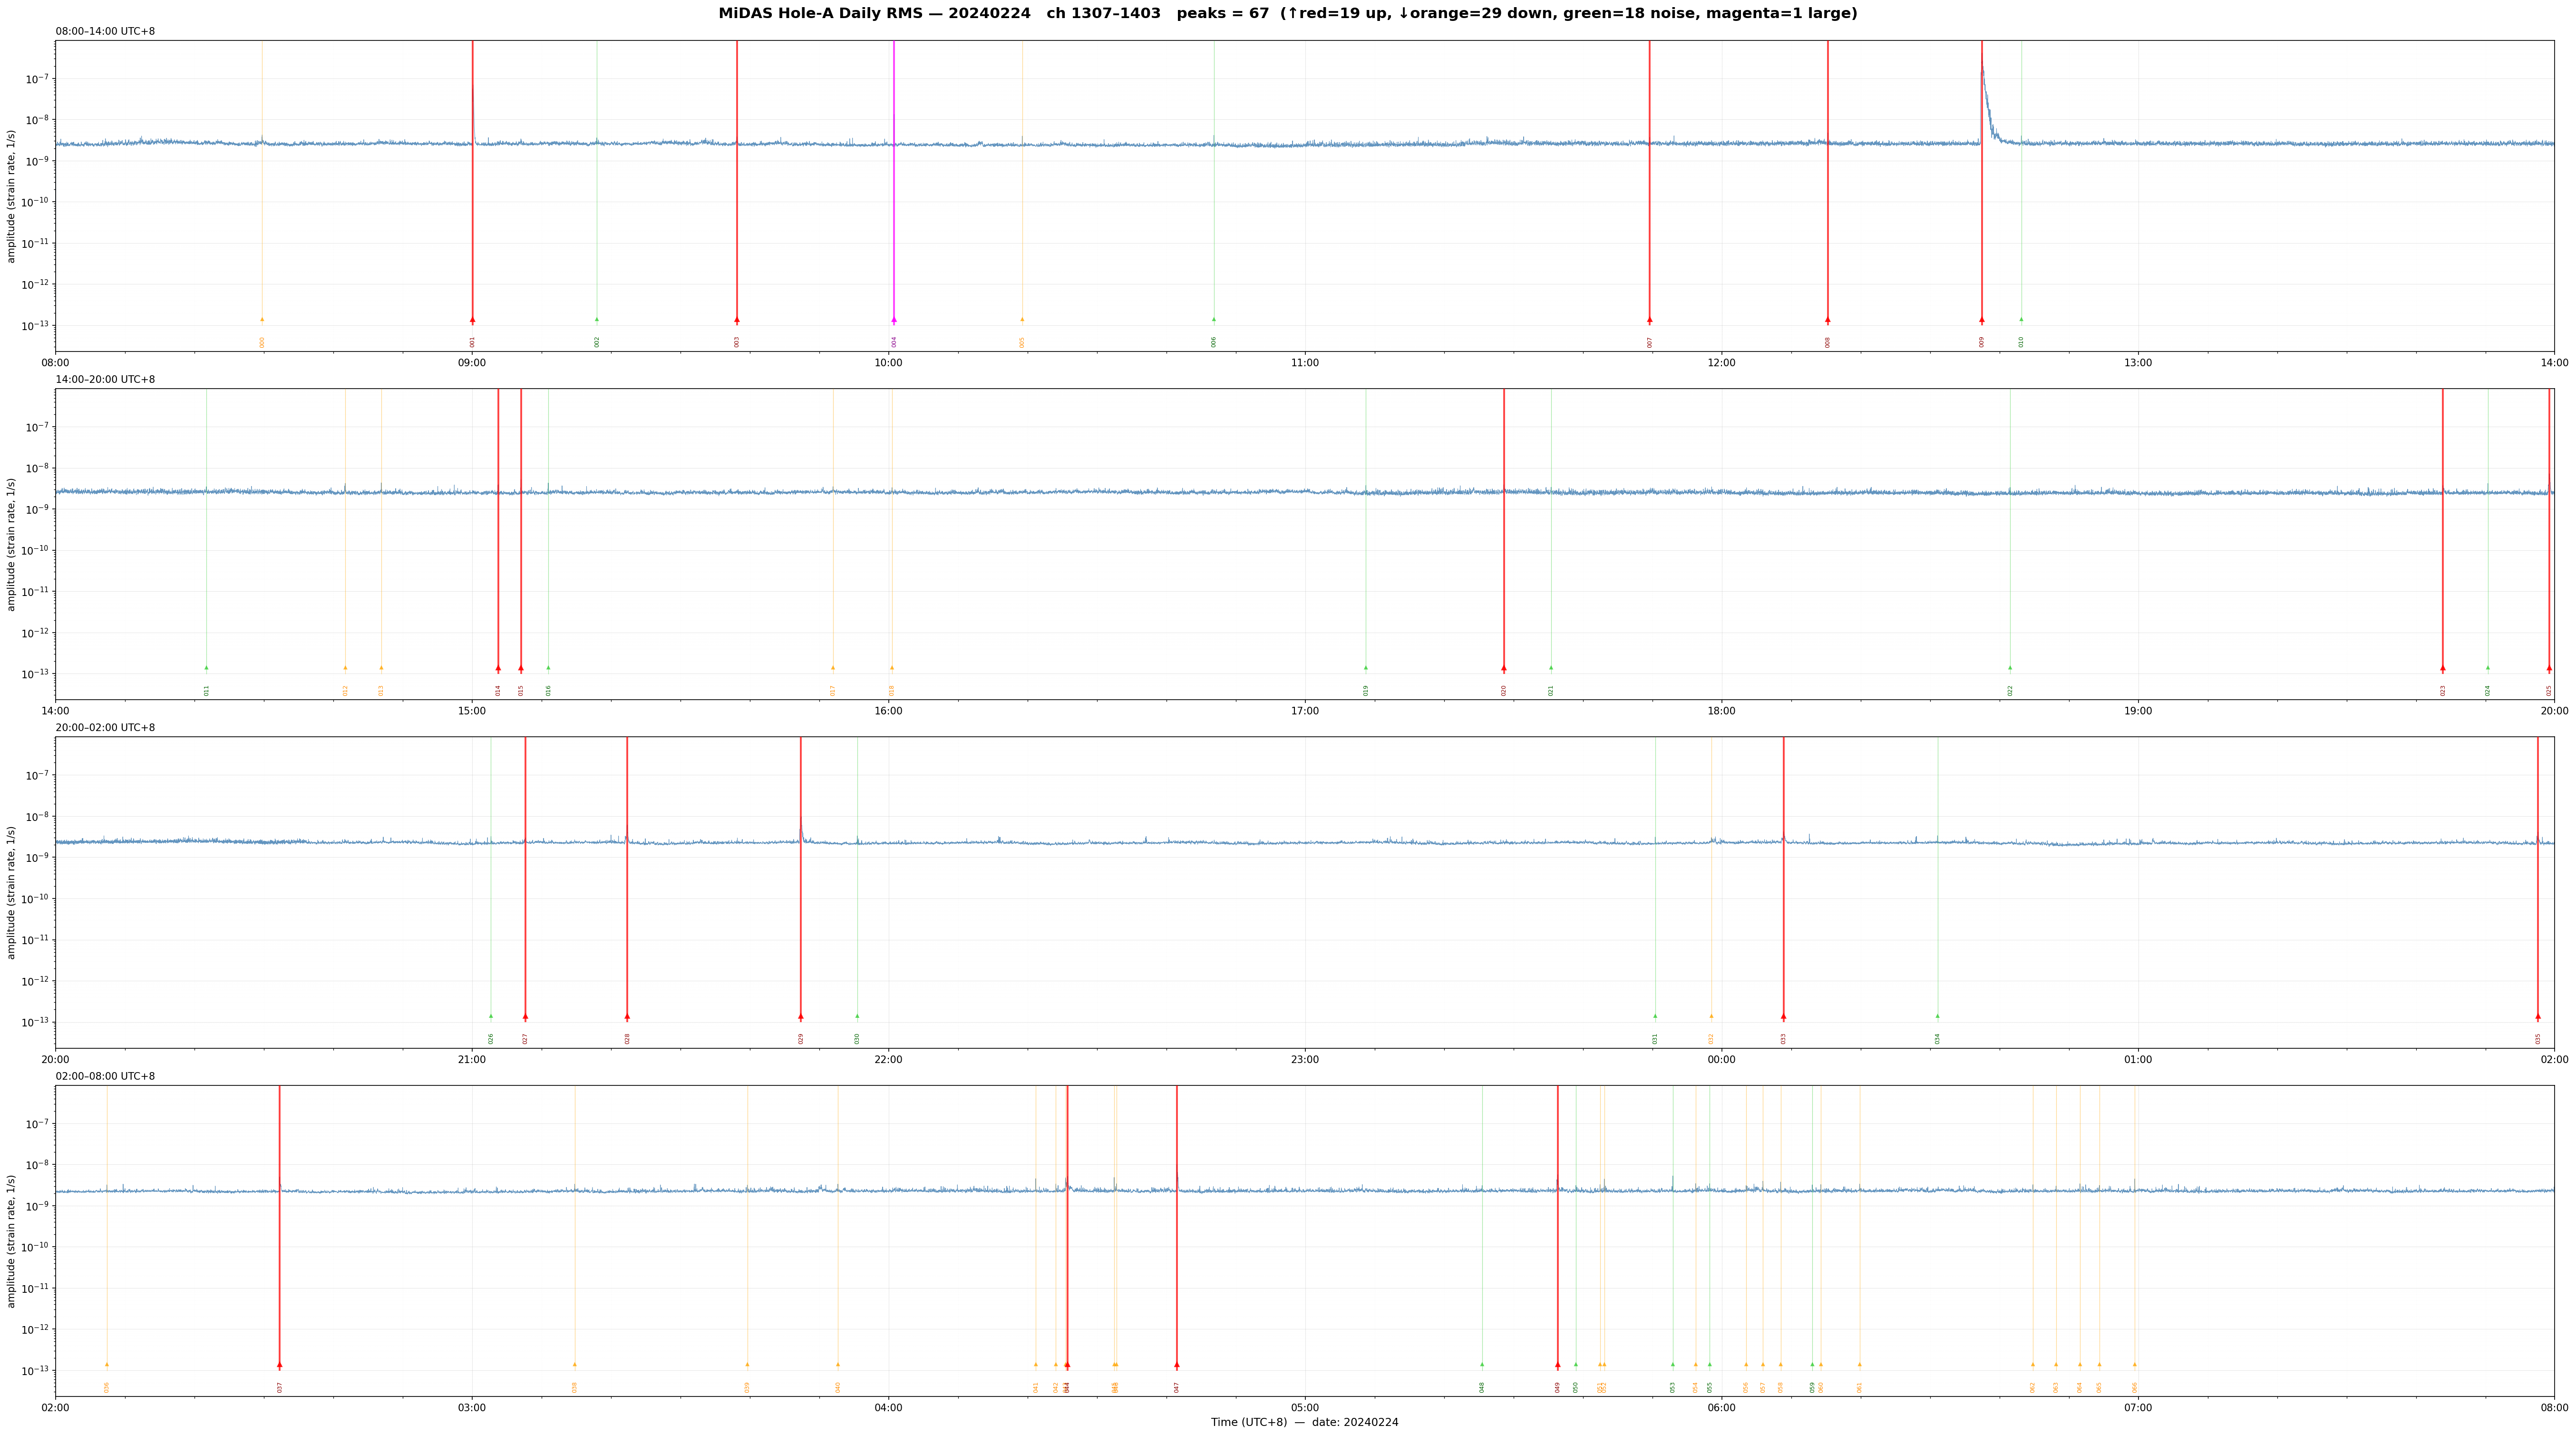Select green noise marker labeled 011
This screenshot has height=1435, width=2576.
[207, 668]
